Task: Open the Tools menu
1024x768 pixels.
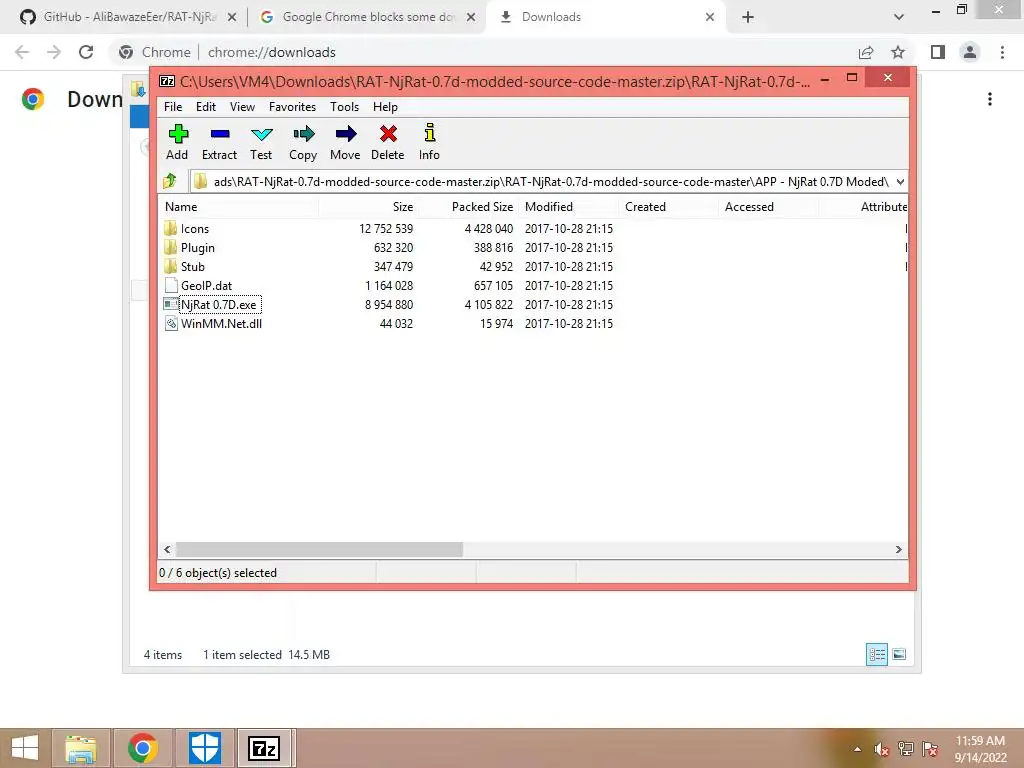Action: point(344,106)
